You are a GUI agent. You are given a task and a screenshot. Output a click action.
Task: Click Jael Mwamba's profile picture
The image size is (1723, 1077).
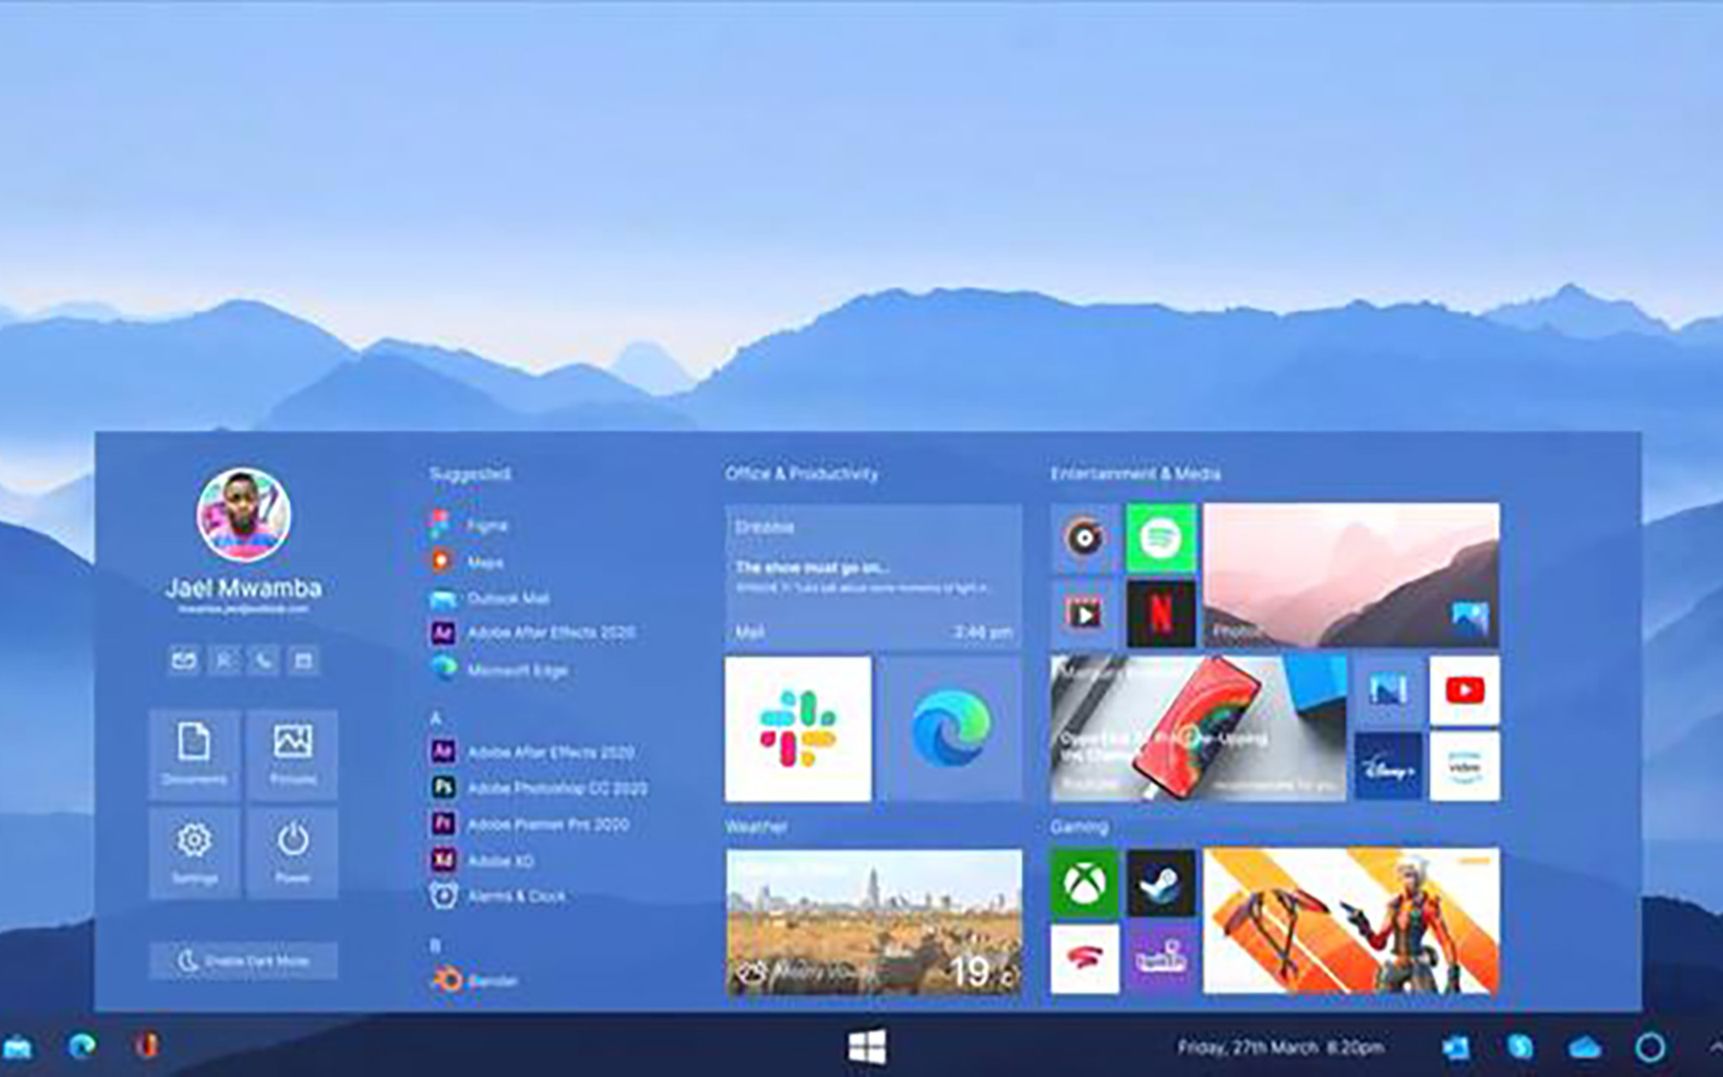[244, 514]
